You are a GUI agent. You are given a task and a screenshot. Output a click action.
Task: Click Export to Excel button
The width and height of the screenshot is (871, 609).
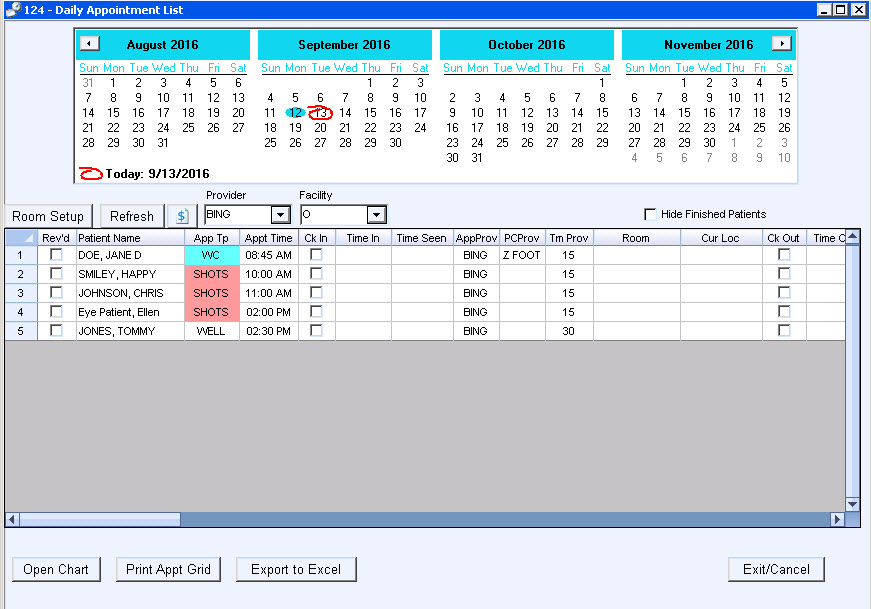296,570
